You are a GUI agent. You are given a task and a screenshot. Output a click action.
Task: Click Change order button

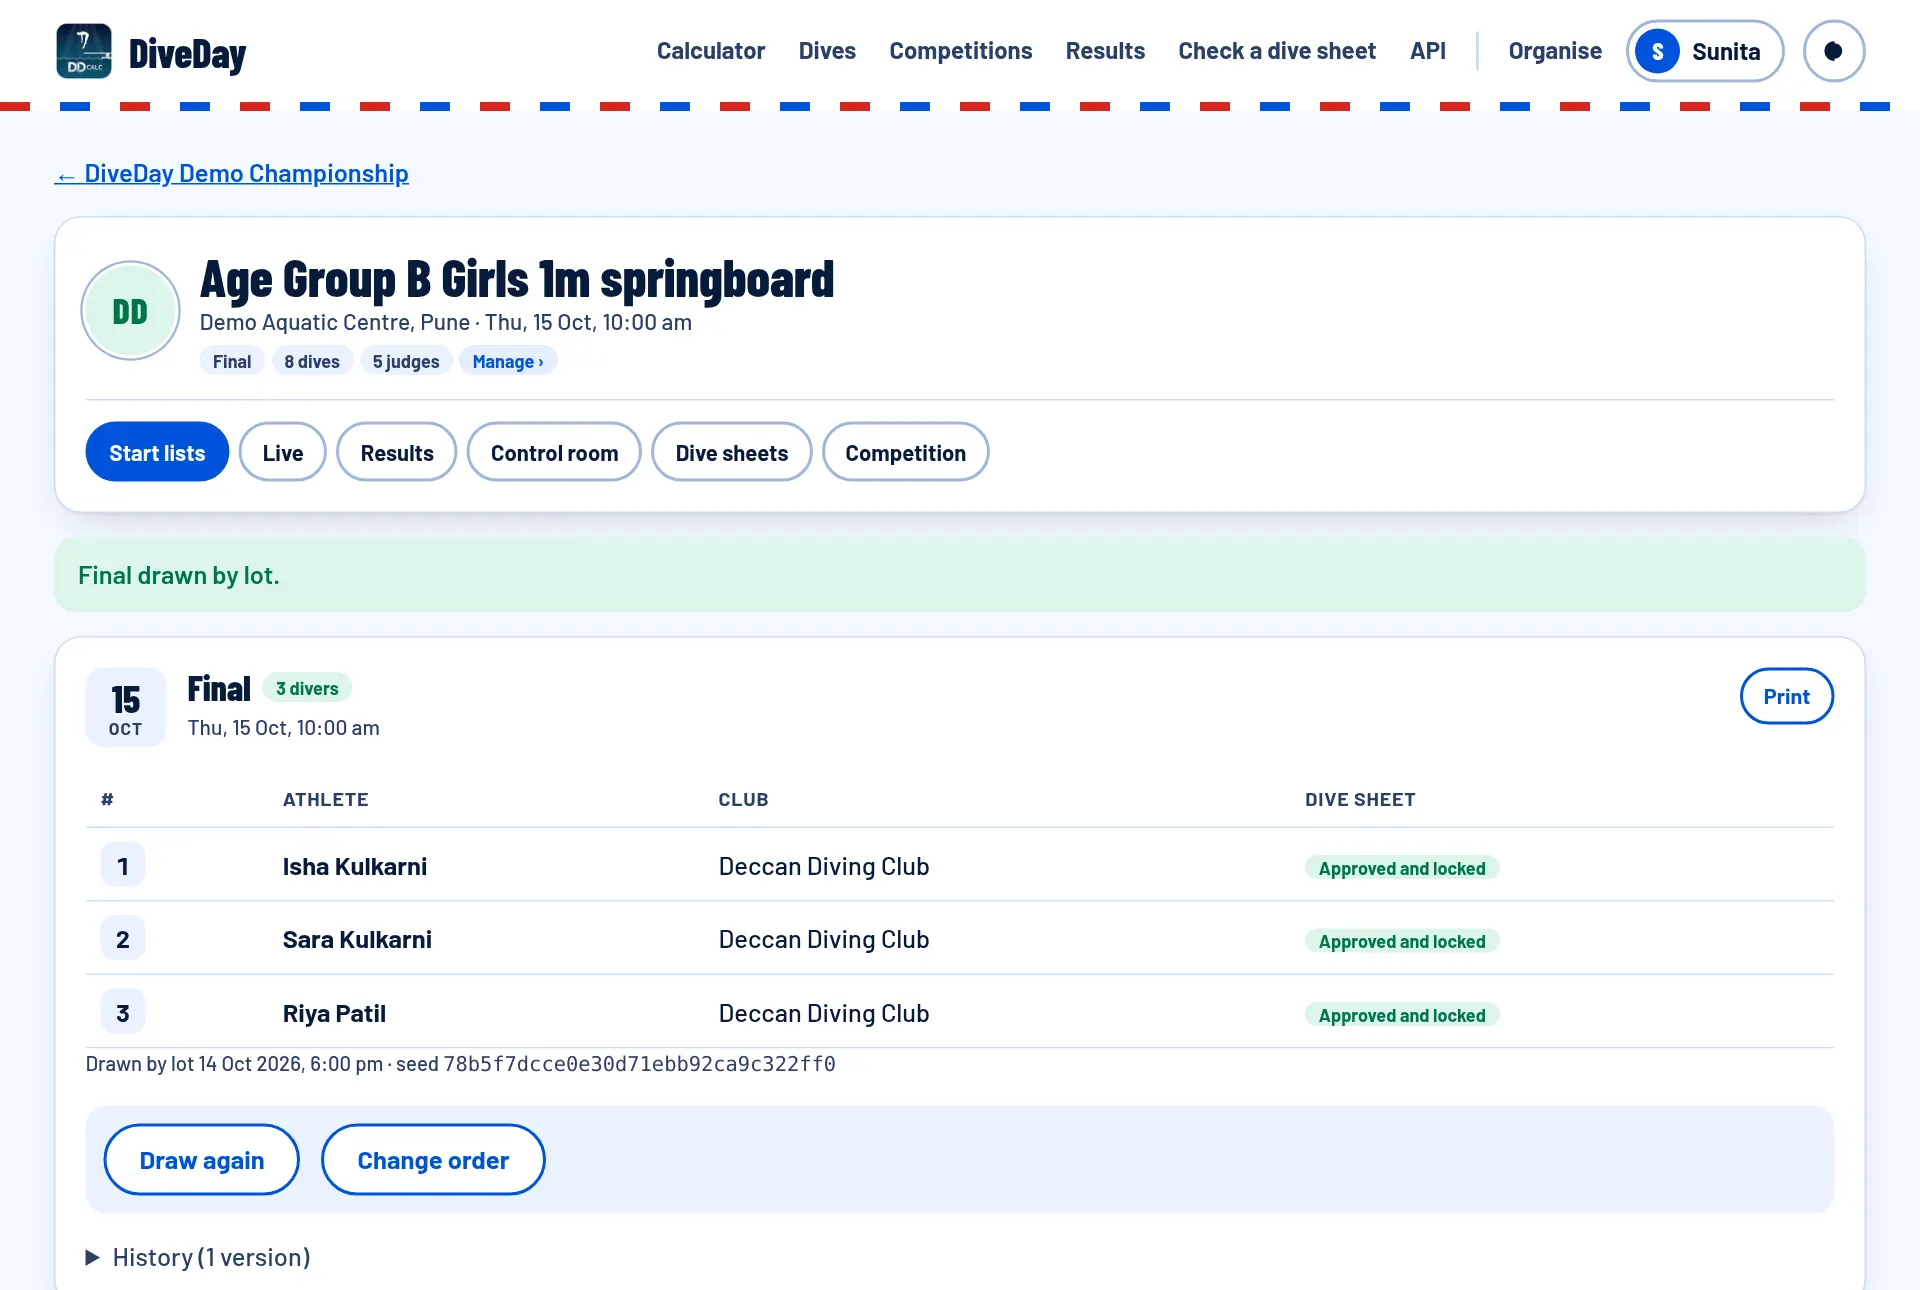click(x=433, y=1160)
